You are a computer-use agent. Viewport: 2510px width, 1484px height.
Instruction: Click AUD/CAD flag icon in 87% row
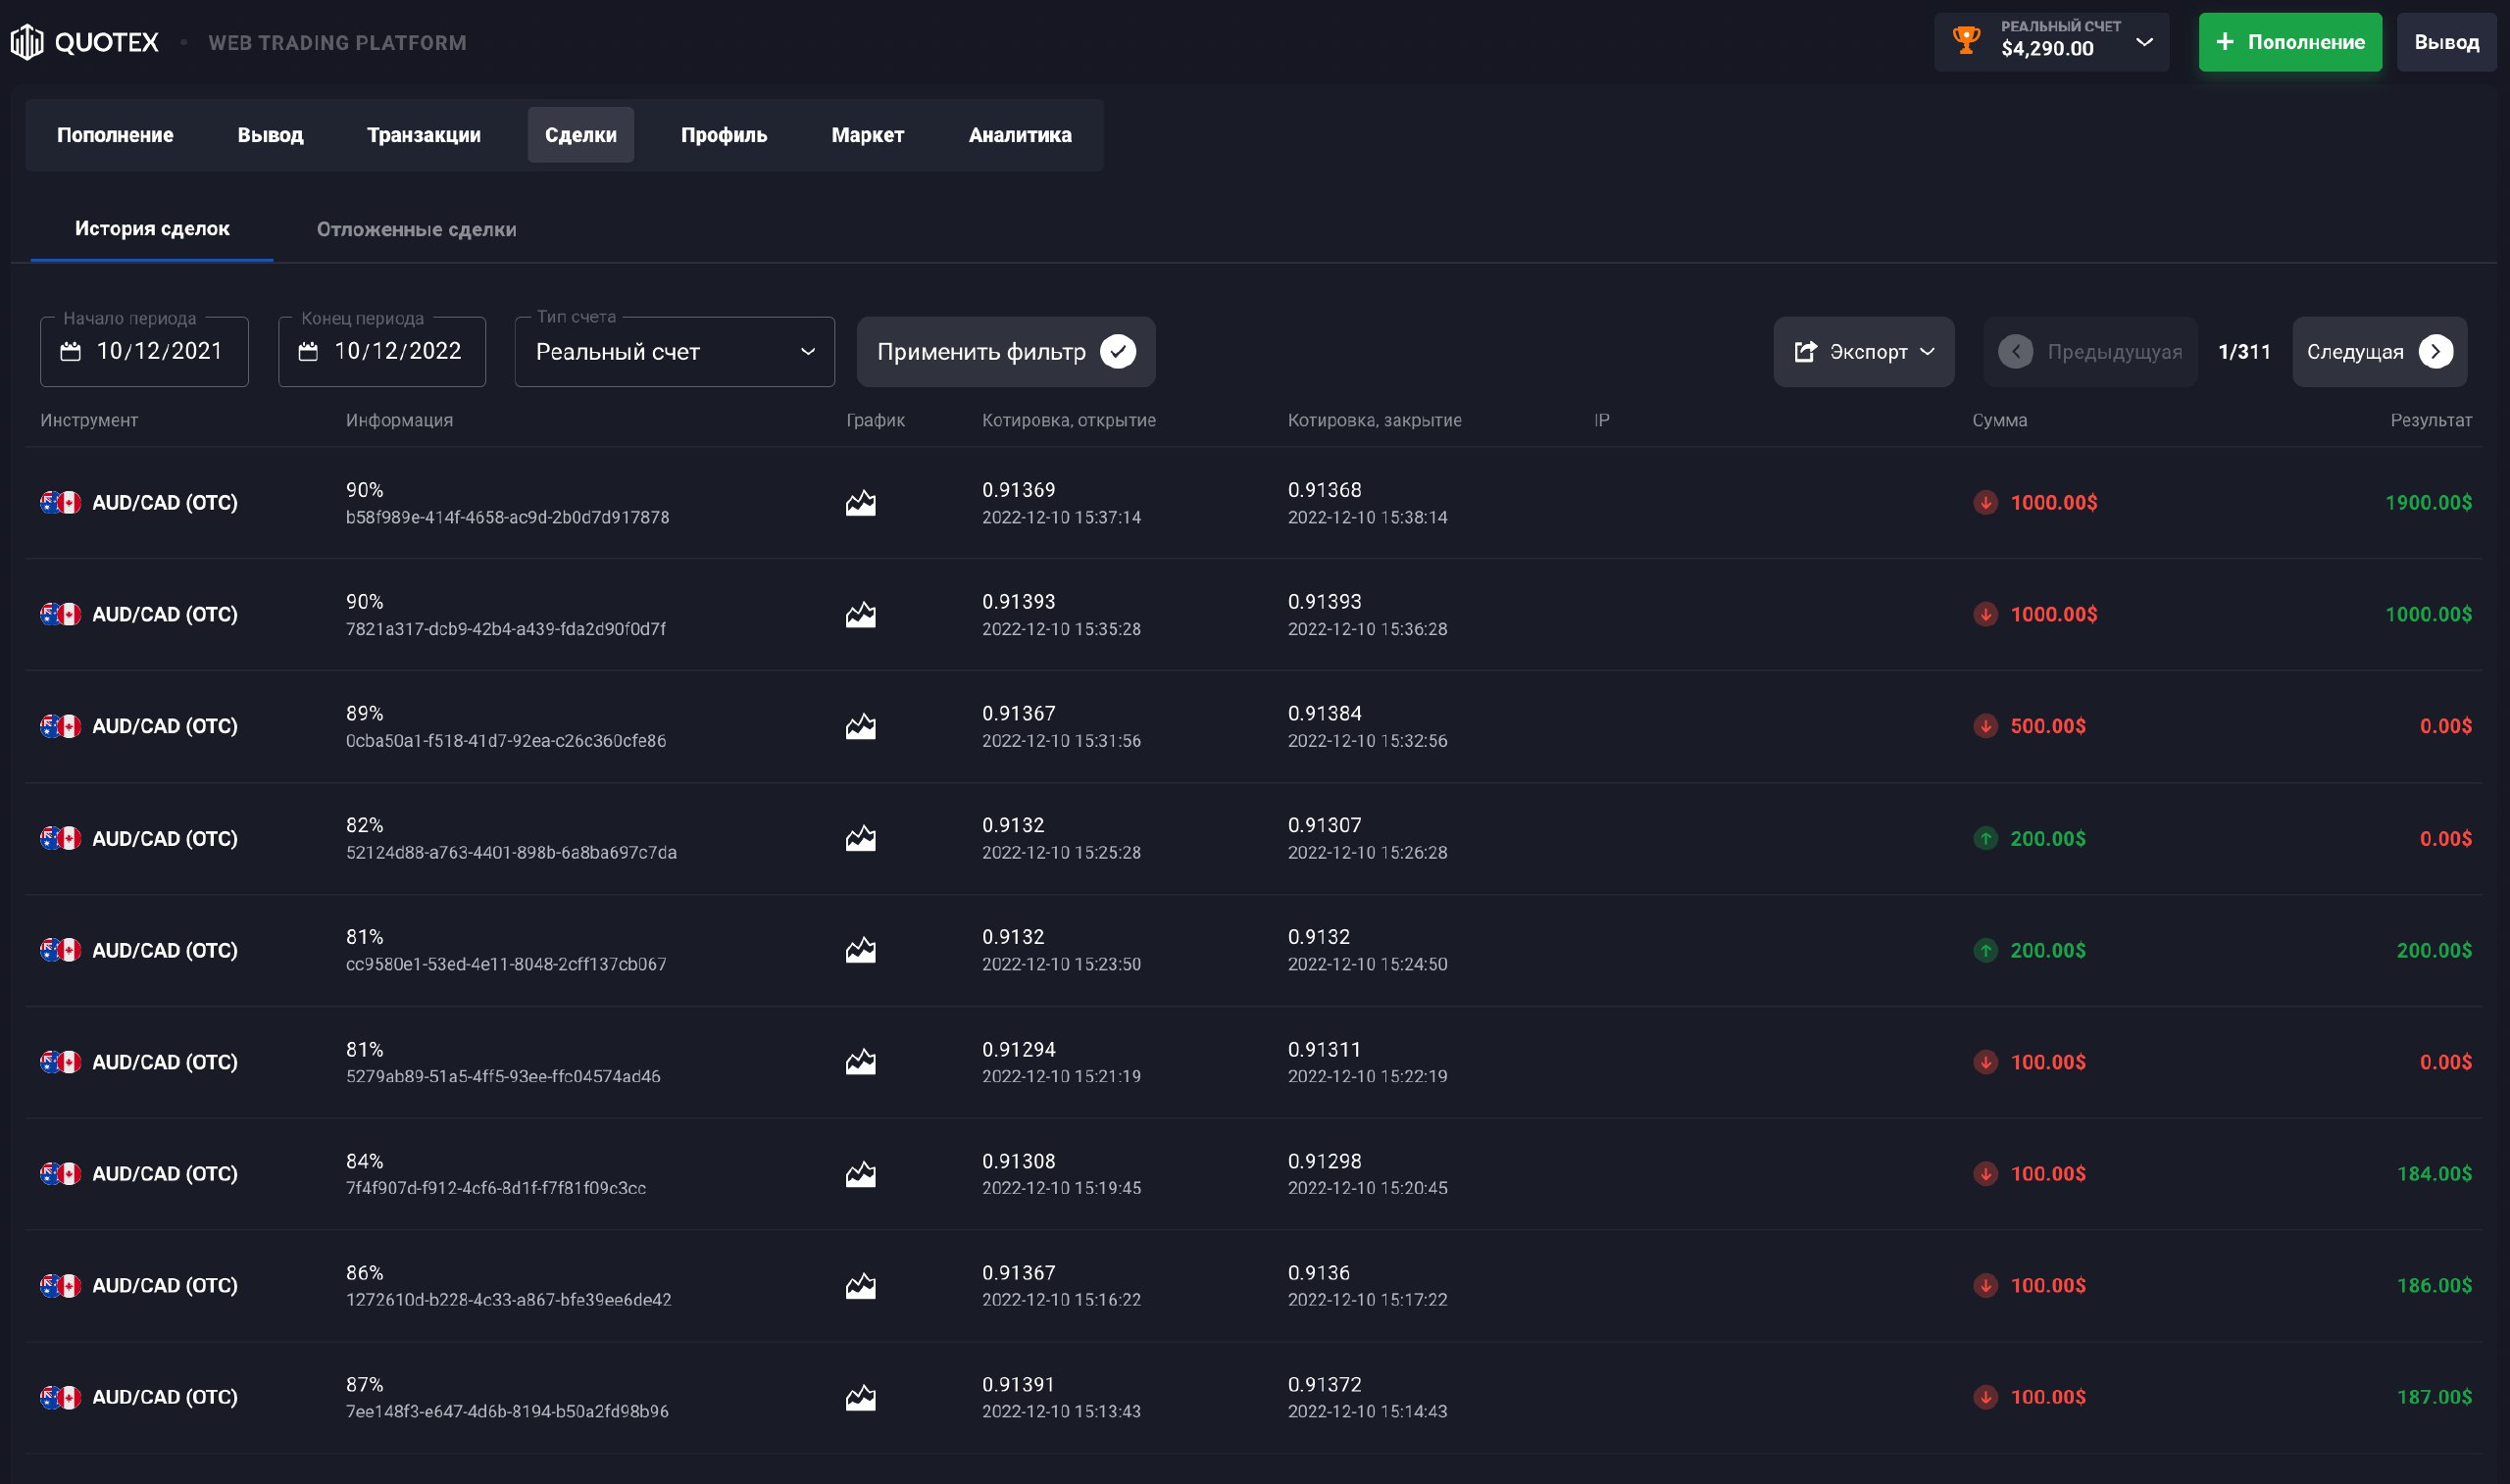60,1398
